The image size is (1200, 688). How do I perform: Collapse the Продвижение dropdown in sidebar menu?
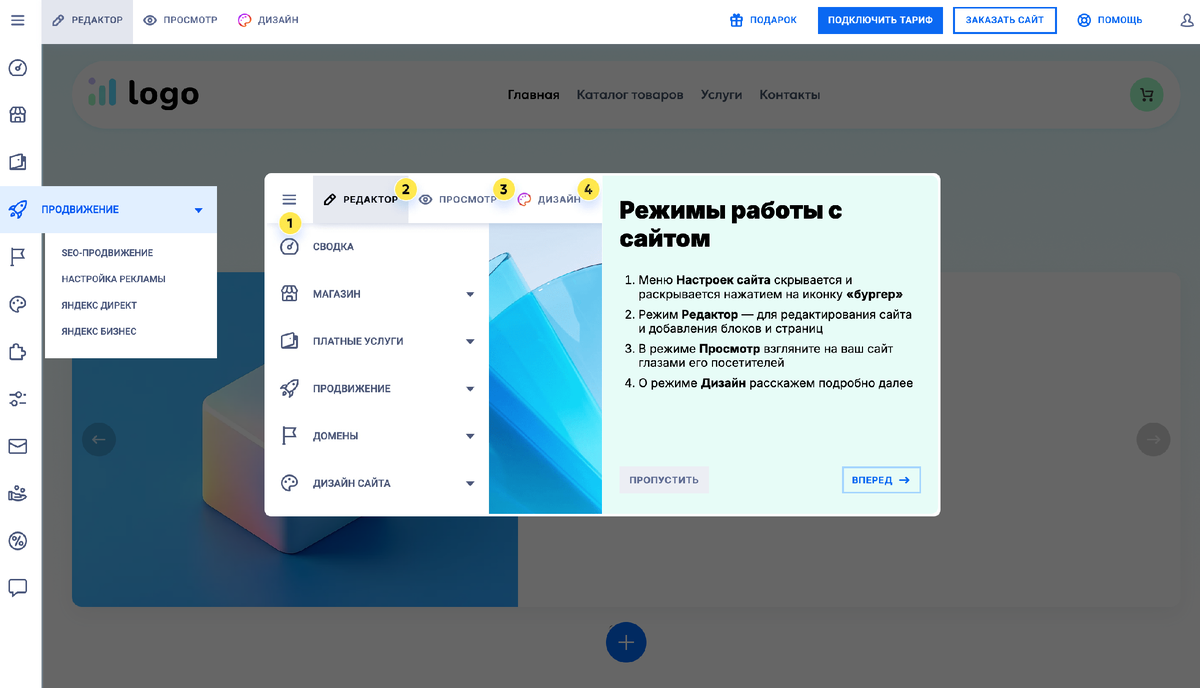tap(197, 210)
